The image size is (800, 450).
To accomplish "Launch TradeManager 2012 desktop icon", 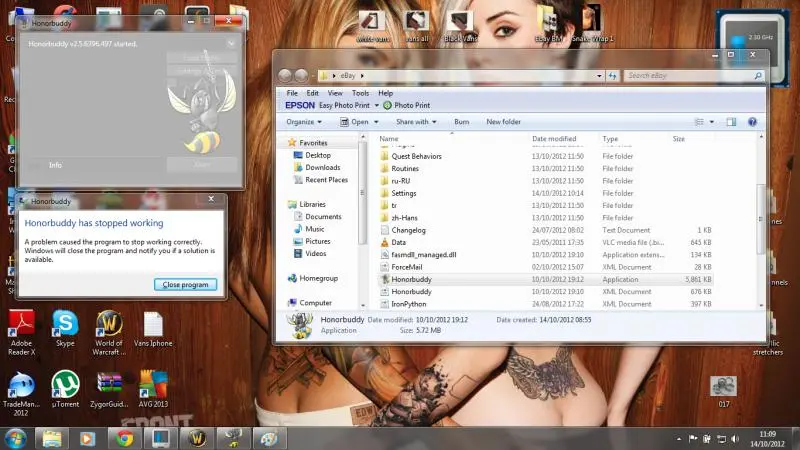I will tap(21, 393).
